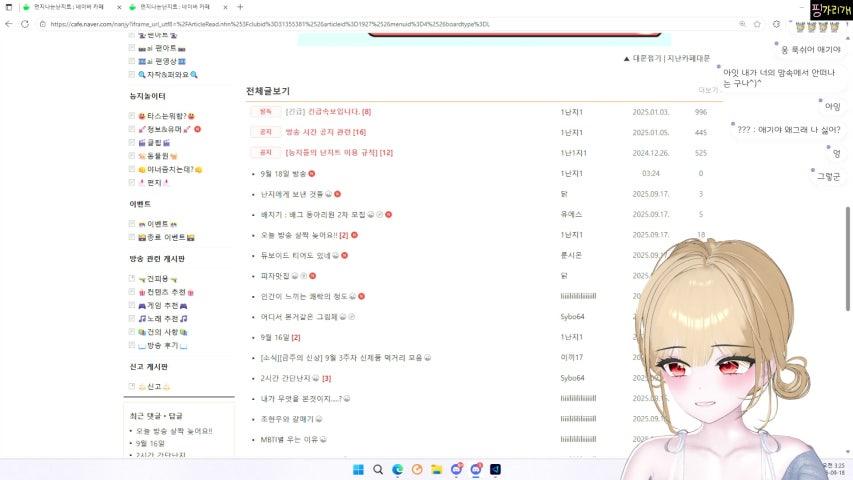Open the post 어디서 본거같은 그림체
Screen dimensions: 853x480
(x=299, y=317)
